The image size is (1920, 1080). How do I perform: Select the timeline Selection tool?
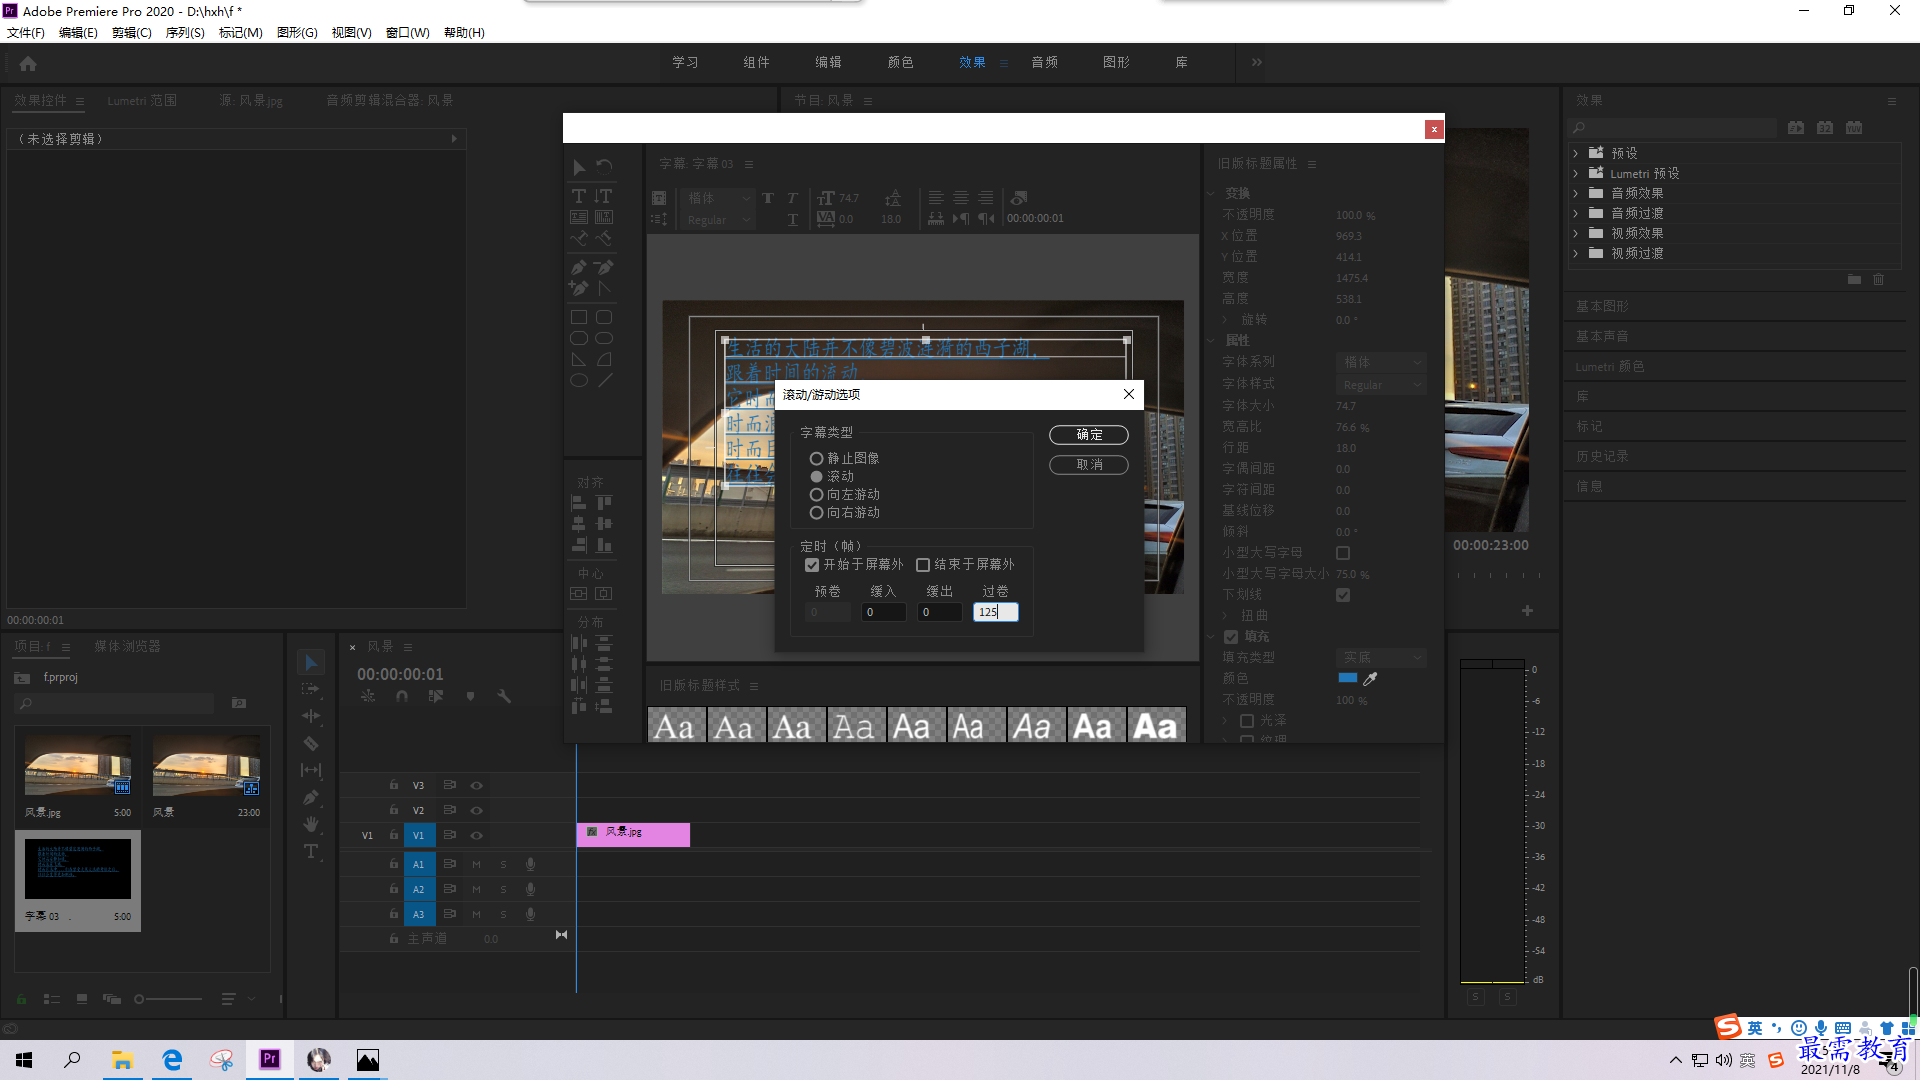pos(311,662)
